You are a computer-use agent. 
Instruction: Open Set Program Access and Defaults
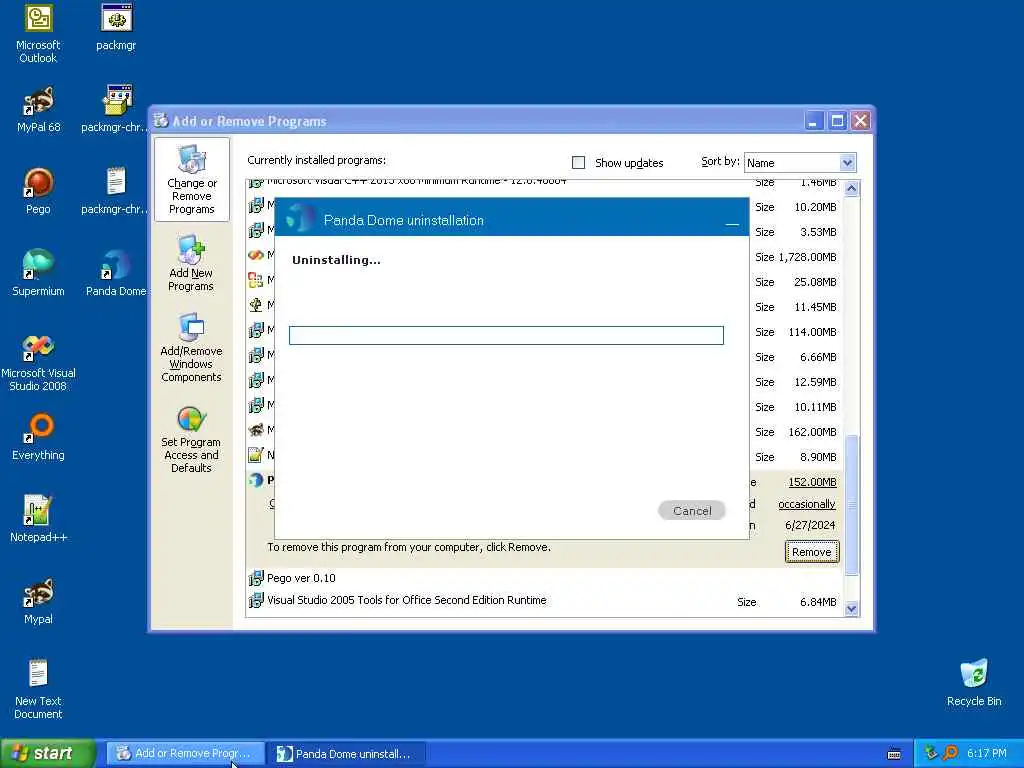pyautogui.click(x=191, y=439)
